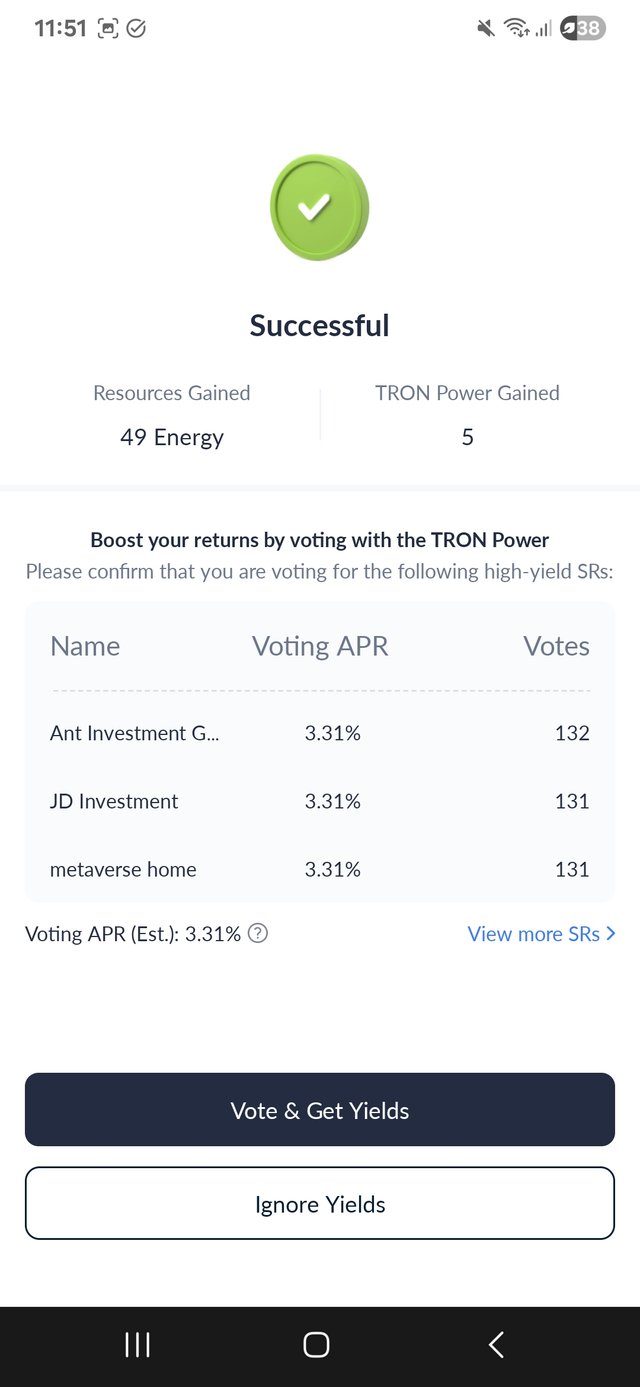Tap the Voting APR column header
The height and width of the screenshot is (1387, 640).
pos(320,646)
